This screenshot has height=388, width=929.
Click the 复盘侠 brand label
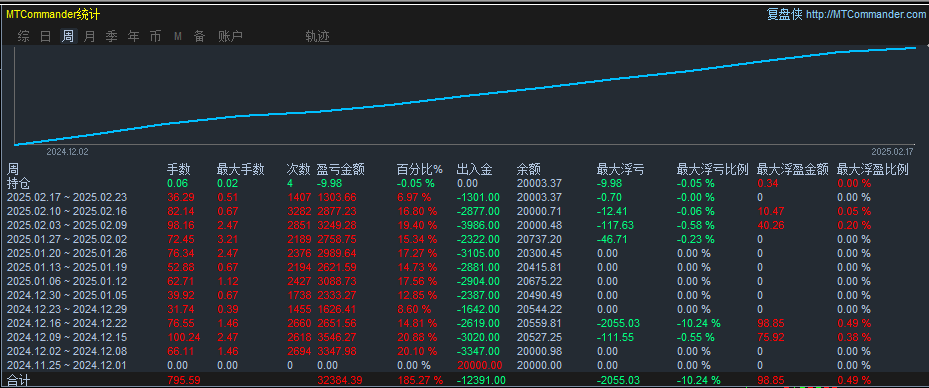pyautogui.click(x=784, y=15)
